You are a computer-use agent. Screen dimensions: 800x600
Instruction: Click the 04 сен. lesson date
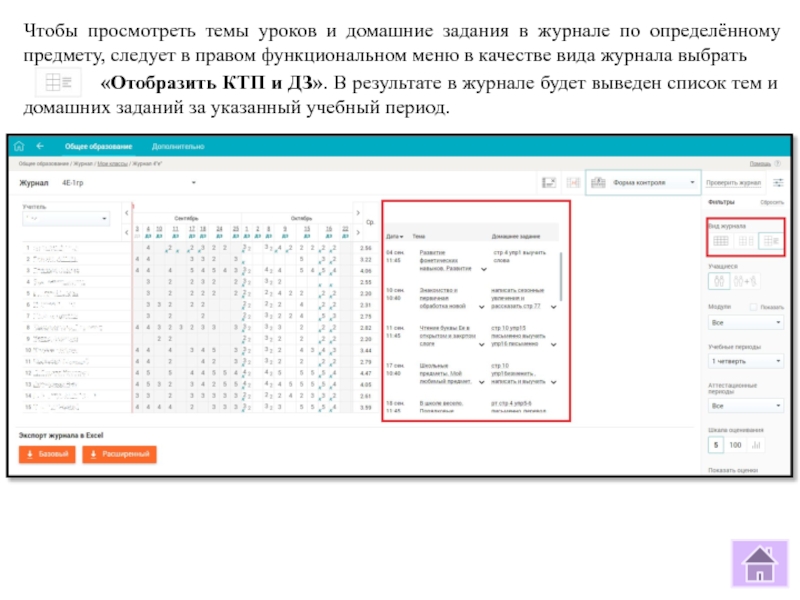click(x=395, y=253)
